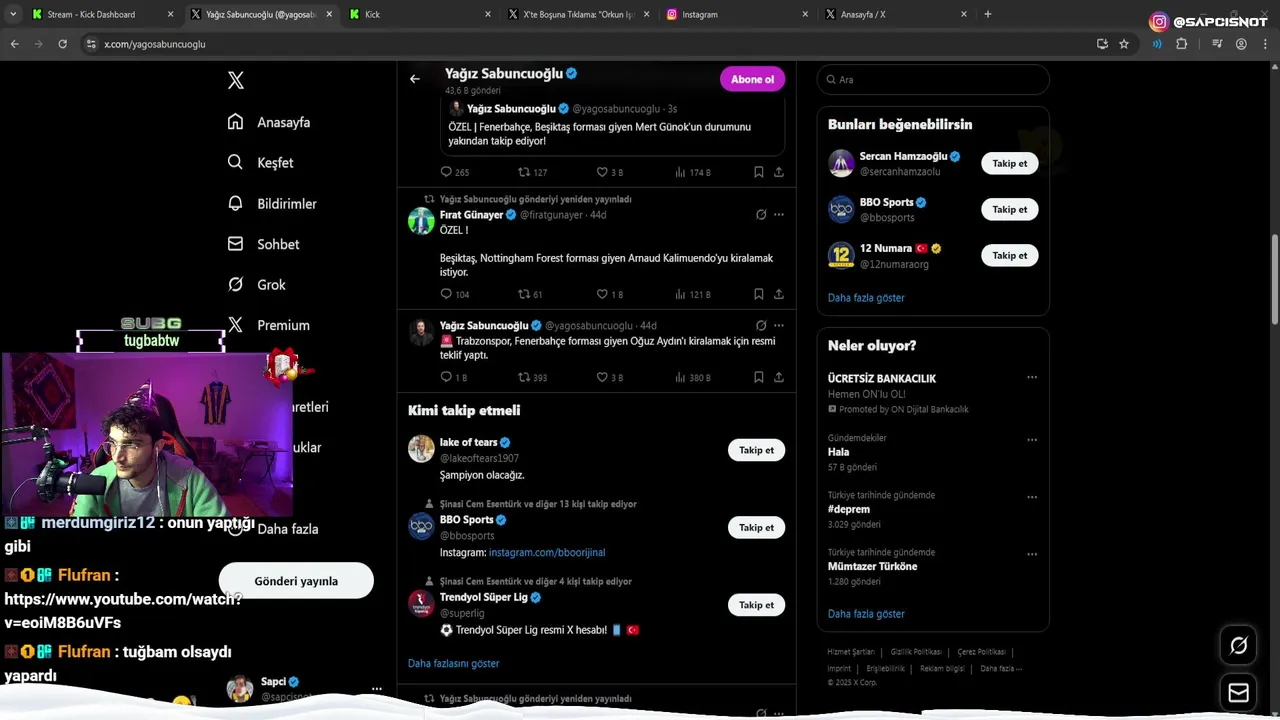The image size is (1280, 720).
Task: Open Premium from the sidebar
Action: (x=268, y=325)
